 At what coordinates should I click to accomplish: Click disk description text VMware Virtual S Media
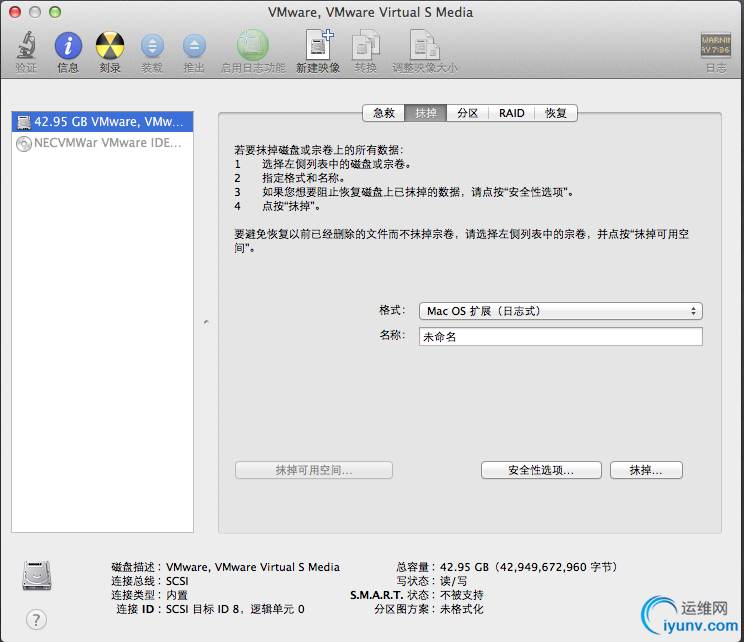coord(253,567)
